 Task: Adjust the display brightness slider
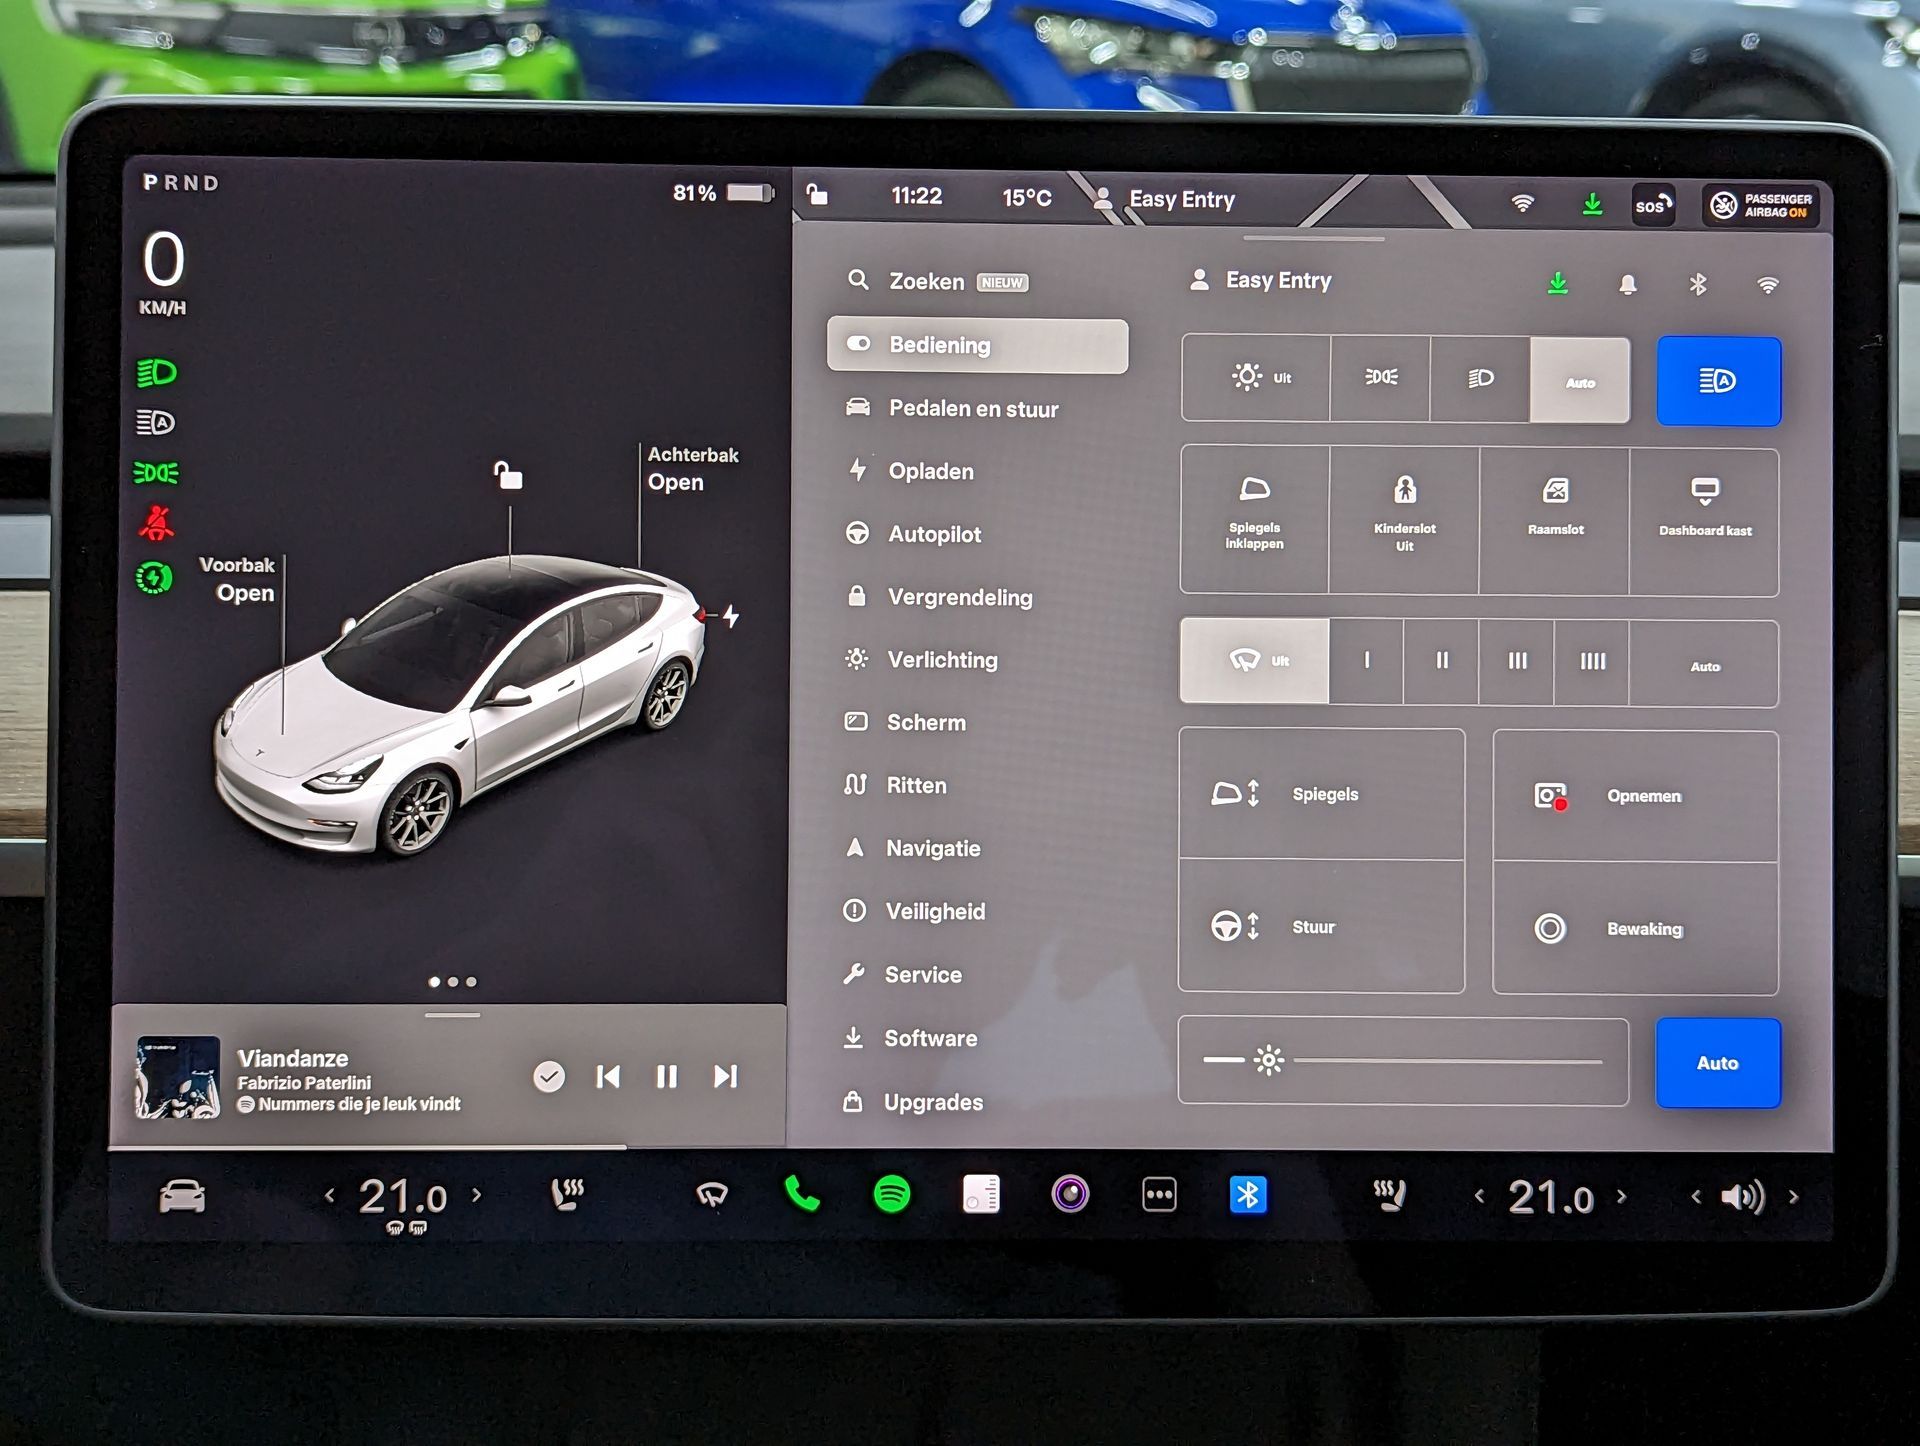click(x=1403, y=1061)
